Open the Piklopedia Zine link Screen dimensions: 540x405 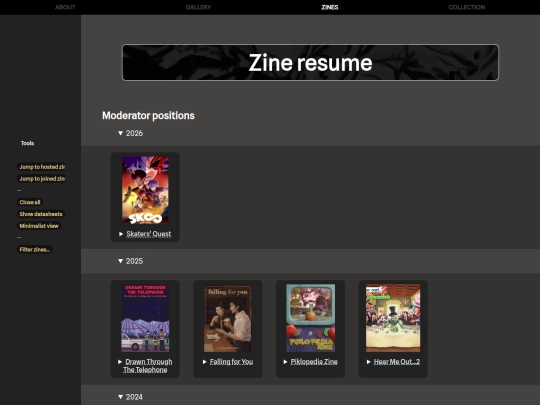pyautogui.click(x=314, y=362)
